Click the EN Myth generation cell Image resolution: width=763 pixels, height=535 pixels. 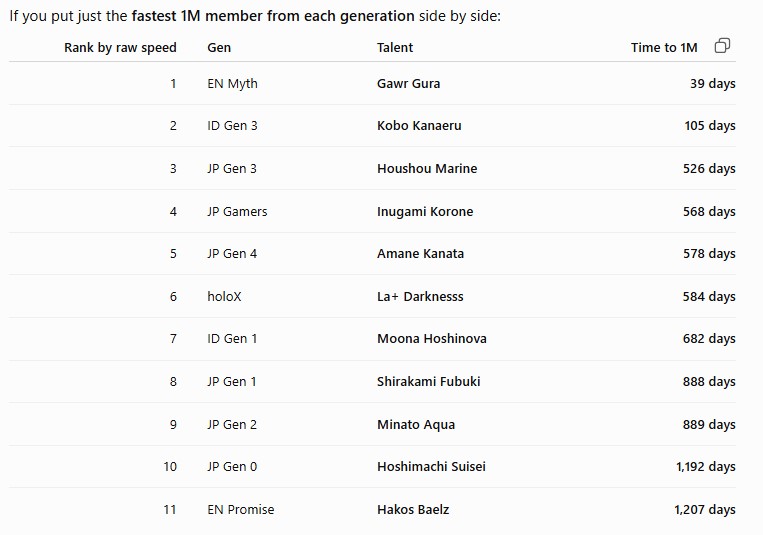[232, 84]
